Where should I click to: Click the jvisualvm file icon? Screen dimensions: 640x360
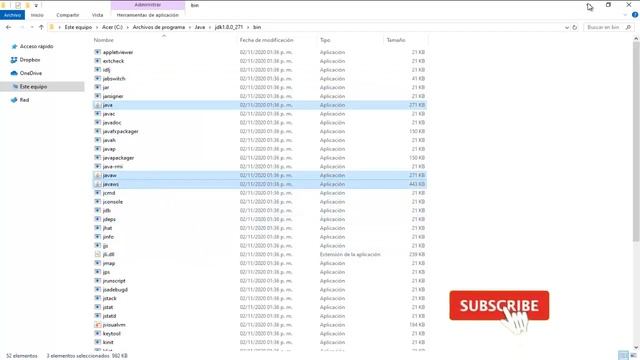coord(97,325)
